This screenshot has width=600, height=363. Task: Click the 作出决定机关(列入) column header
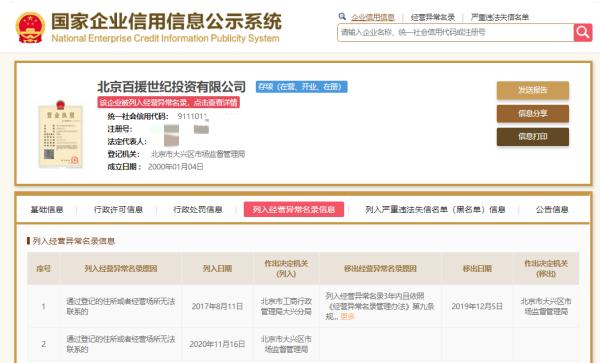click(286, 269)
